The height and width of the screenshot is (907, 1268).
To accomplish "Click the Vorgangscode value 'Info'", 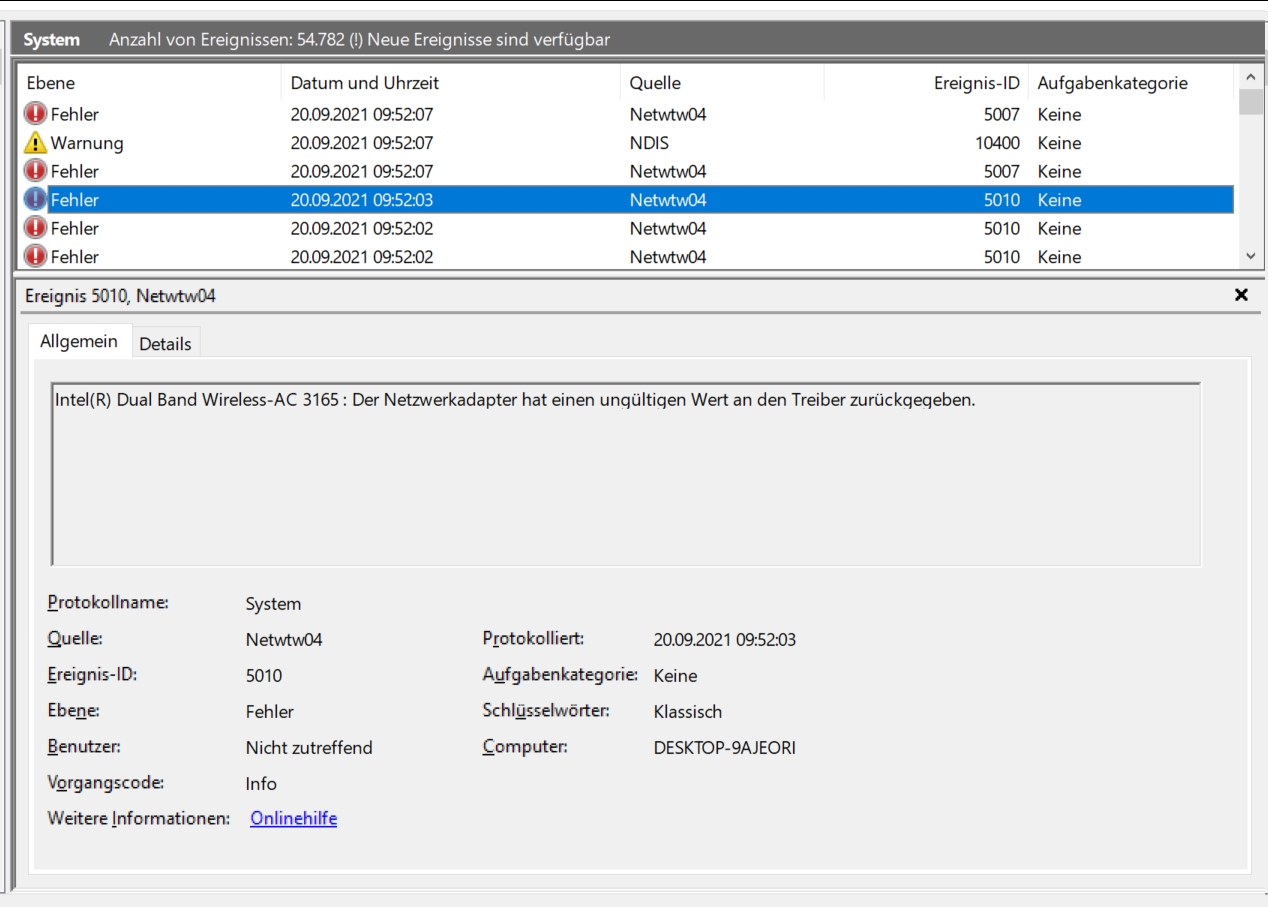I will tap(261, 784).
